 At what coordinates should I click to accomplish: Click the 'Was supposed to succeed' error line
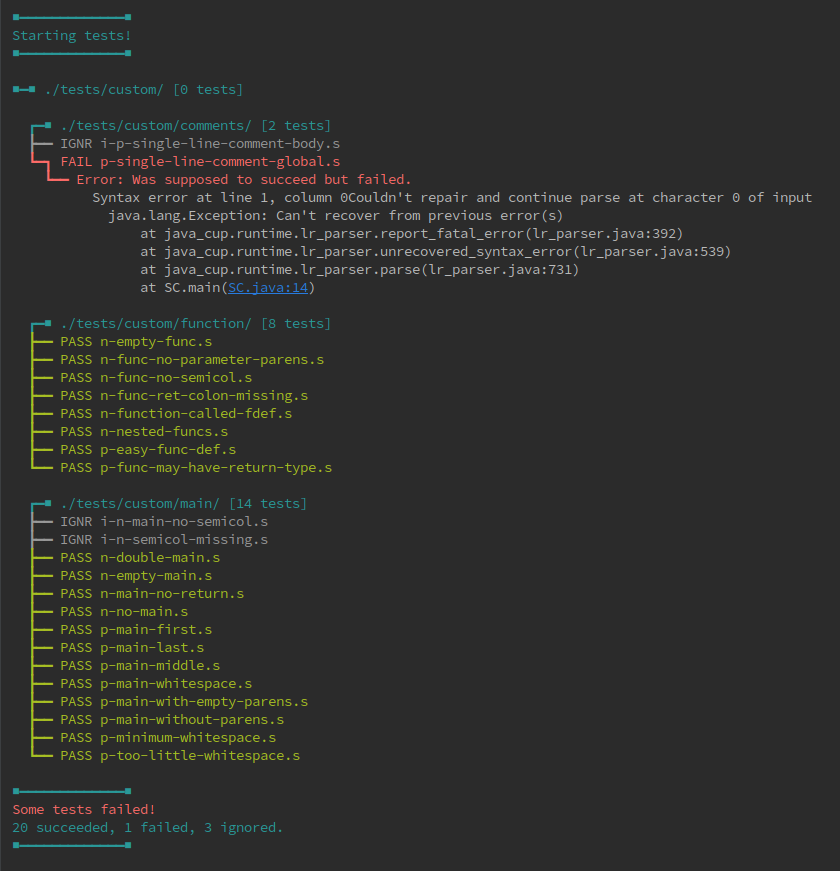tap(244, 179)
